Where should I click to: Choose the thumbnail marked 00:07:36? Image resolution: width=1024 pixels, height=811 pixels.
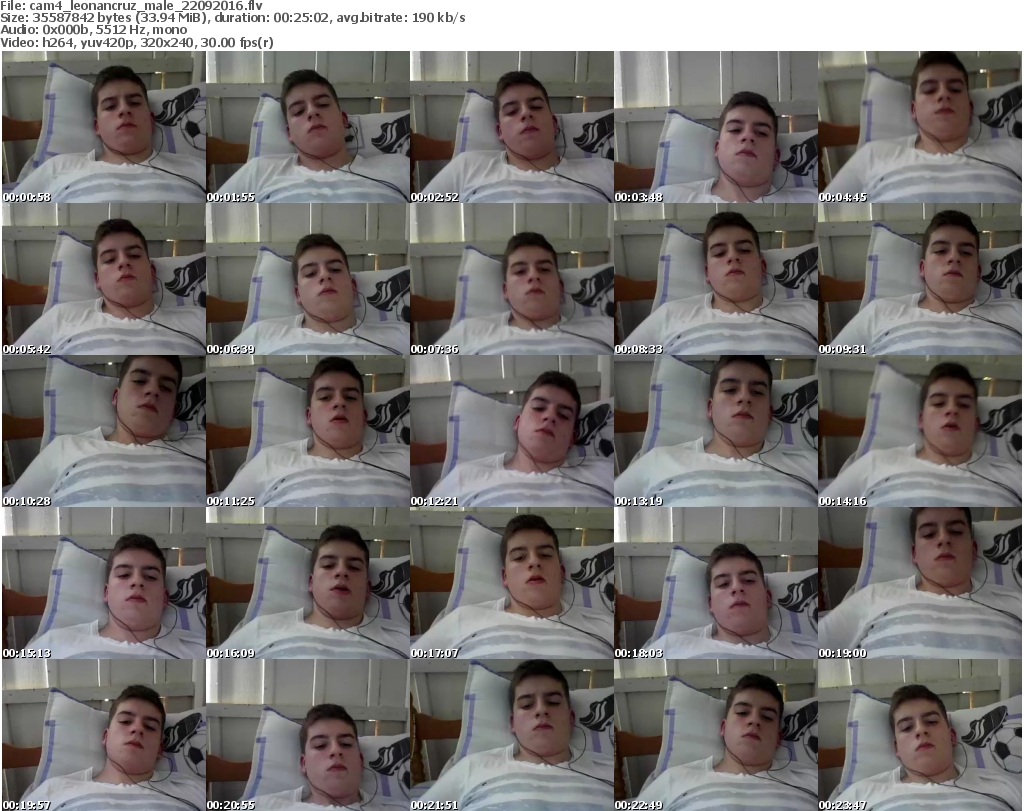511,279
